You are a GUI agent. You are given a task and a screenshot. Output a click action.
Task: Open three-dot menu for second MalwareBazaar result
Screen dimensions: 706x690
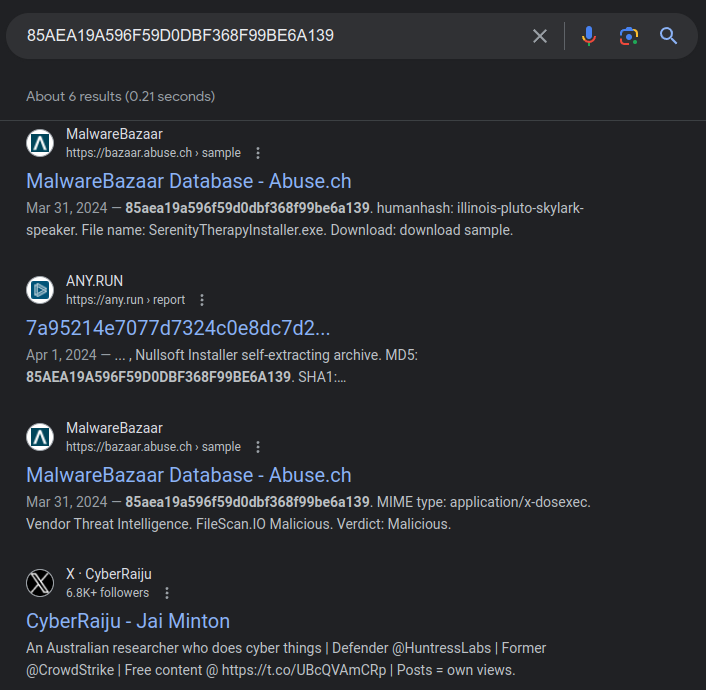point(258,447)
